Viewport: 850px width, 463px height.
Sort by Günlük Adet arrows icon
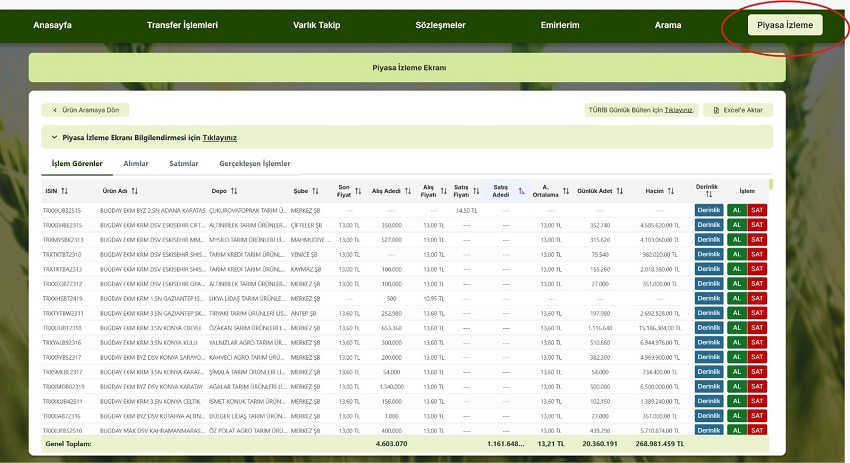(621, 190)
